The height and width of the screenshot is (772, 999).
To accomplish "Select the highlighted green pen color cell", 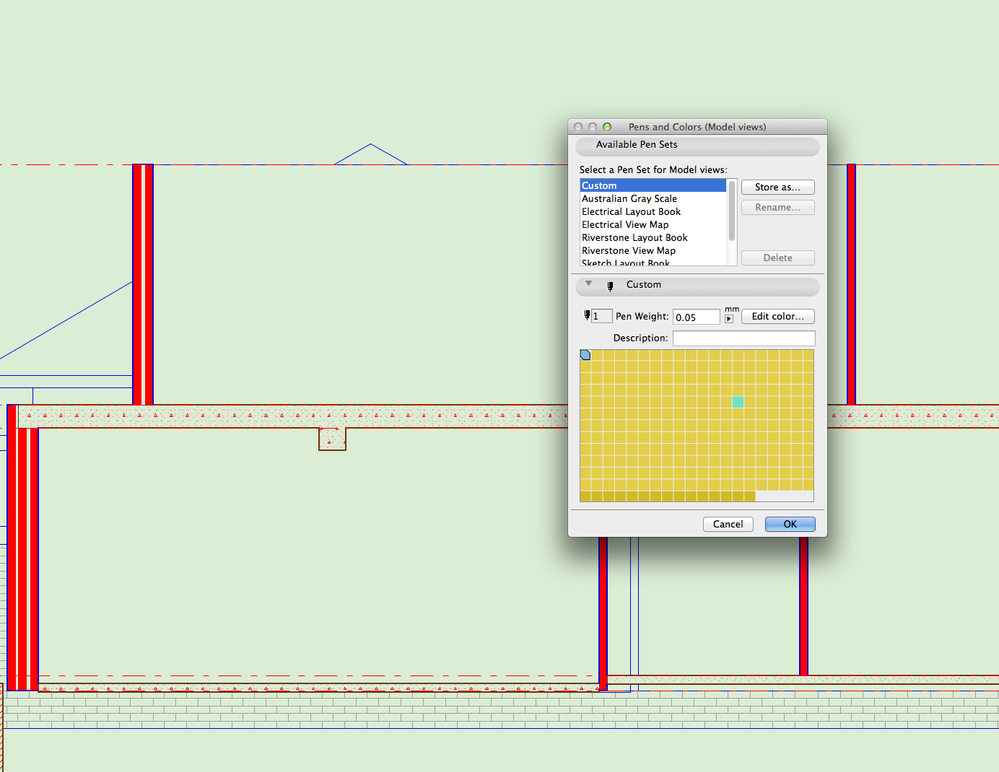I will click(737, 401).
